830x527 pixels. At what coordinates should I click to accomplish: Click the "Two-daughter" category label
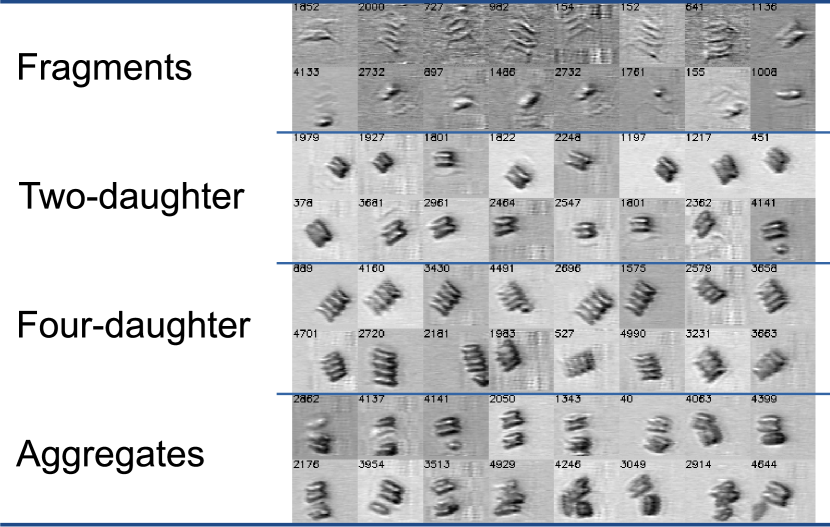131,197
